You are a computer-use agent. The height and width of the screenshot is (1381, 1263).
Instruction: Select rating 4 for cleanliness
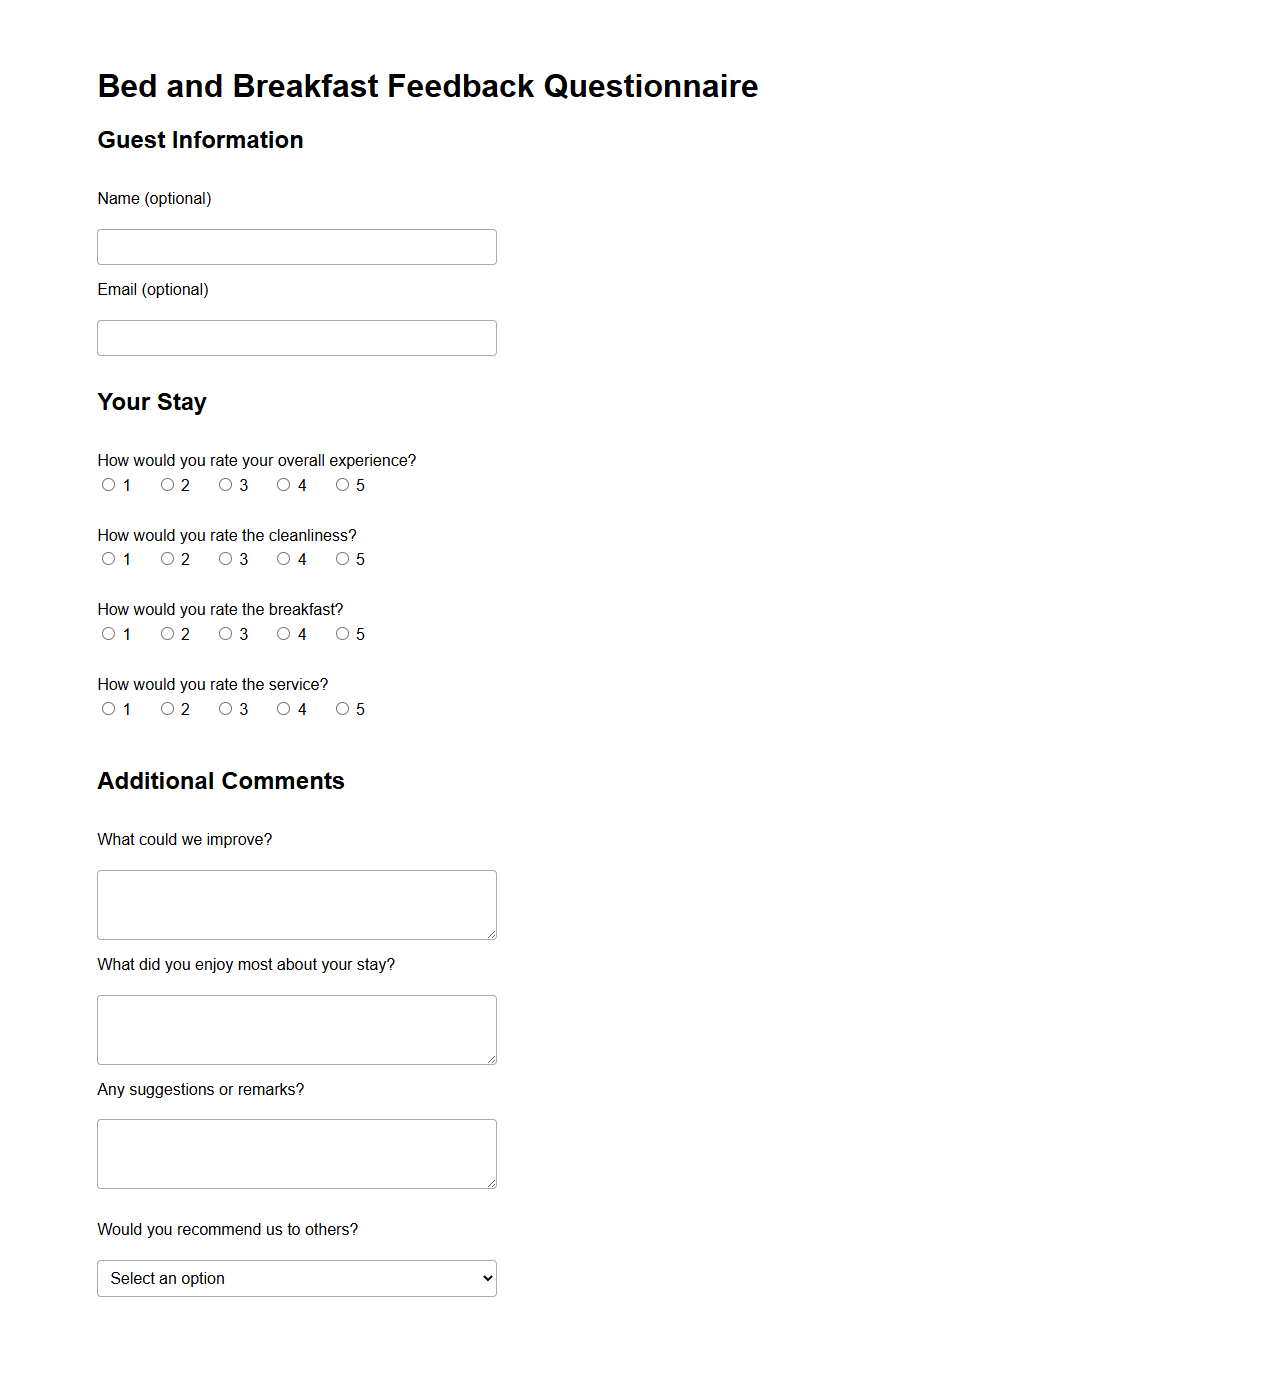pos(284,559)
